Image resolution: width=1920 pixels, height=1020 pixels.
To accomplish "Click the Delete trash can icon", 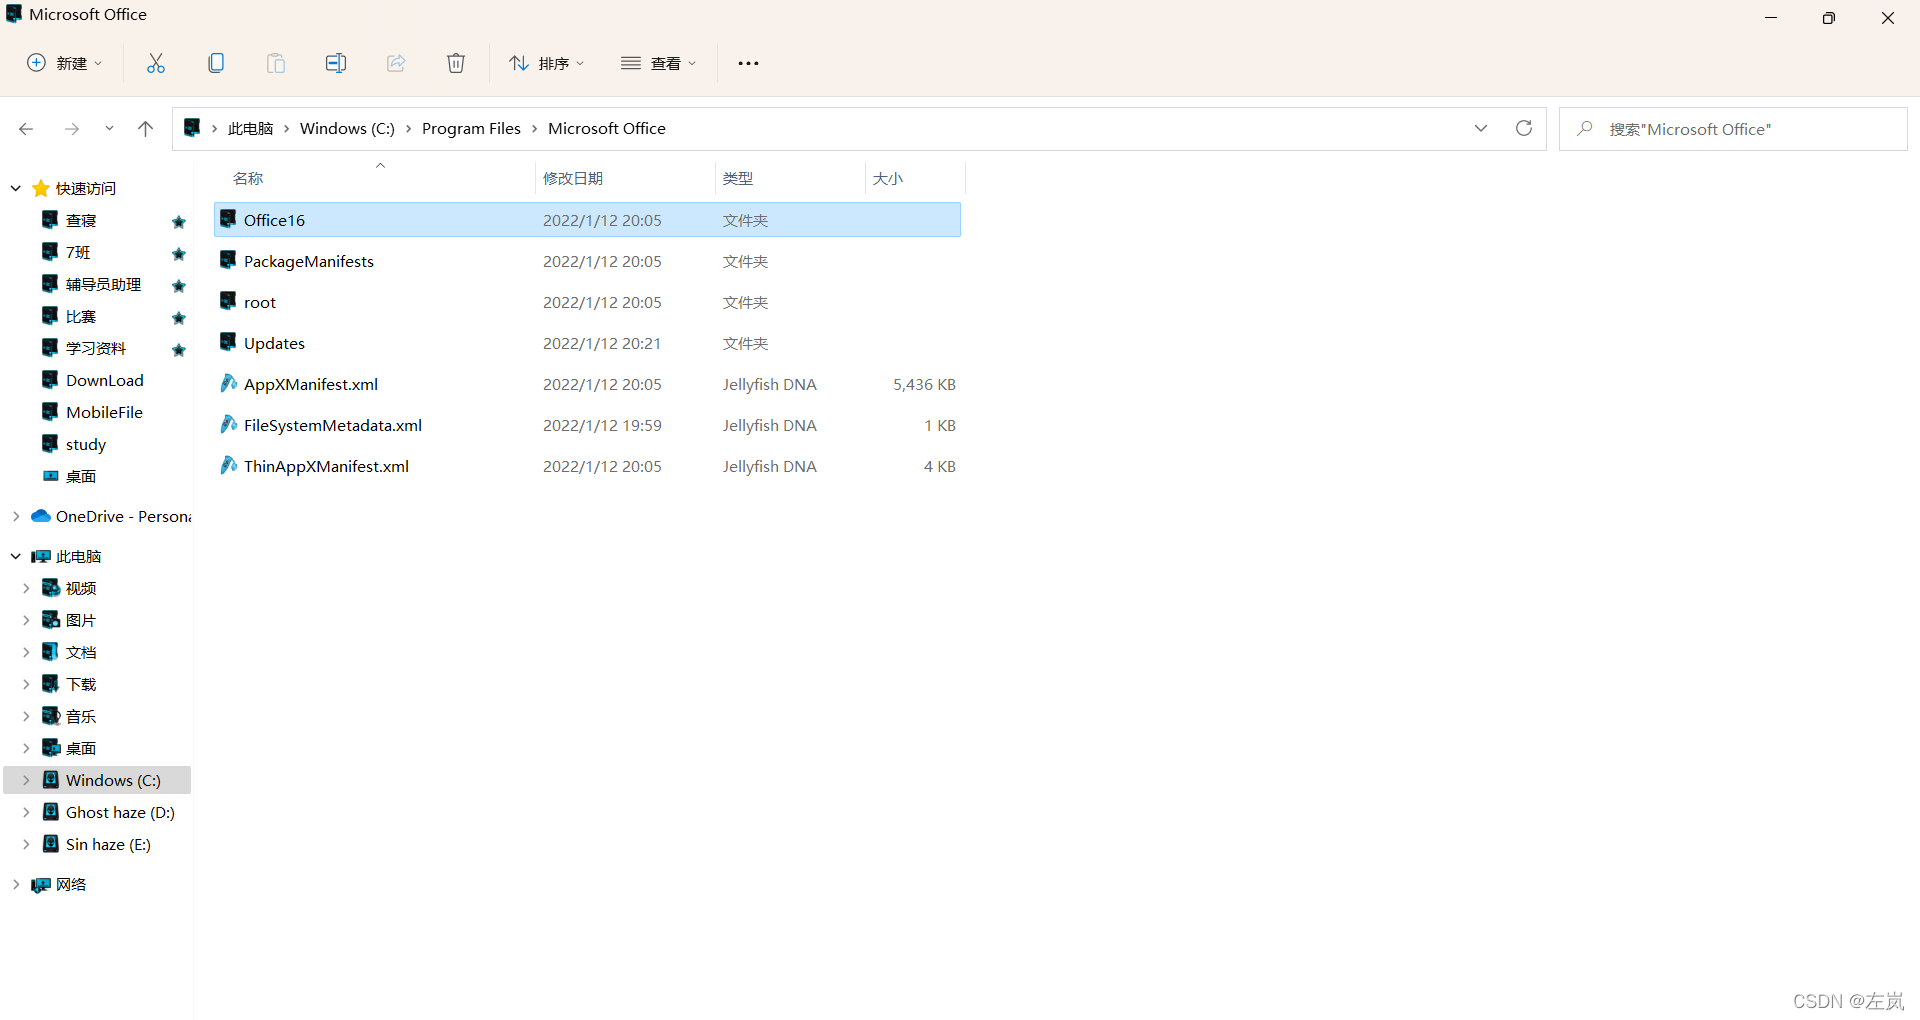I will pos(456,63).
